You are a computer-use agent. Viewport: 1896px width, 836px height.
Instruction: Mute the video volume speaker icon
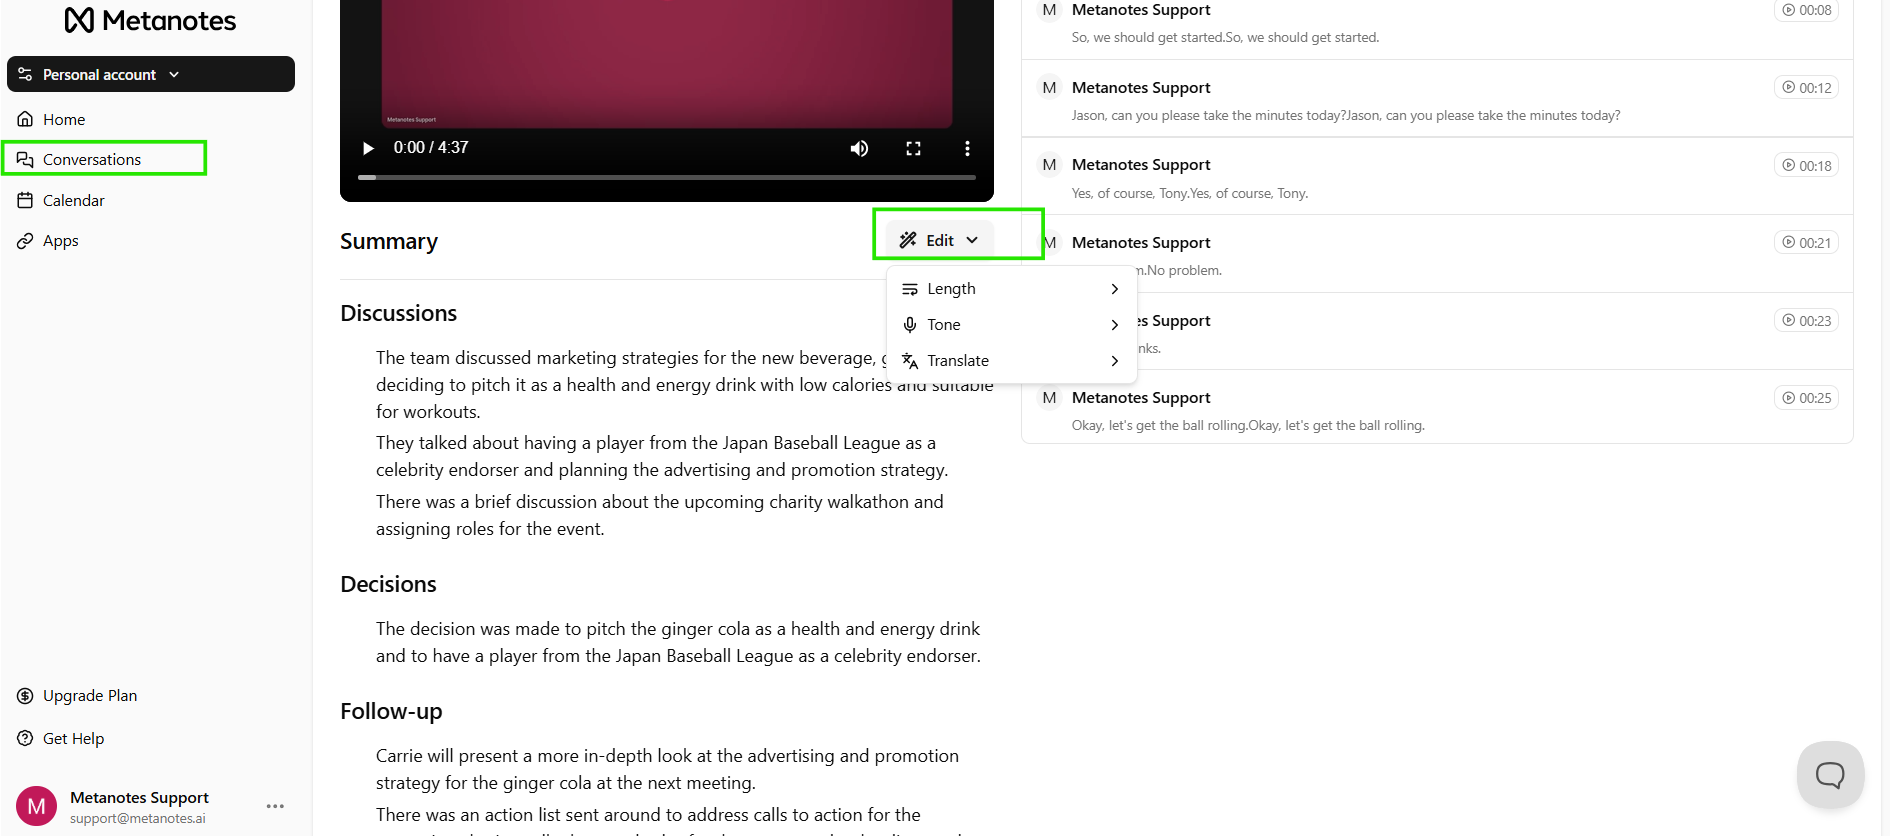coord(859,148)
